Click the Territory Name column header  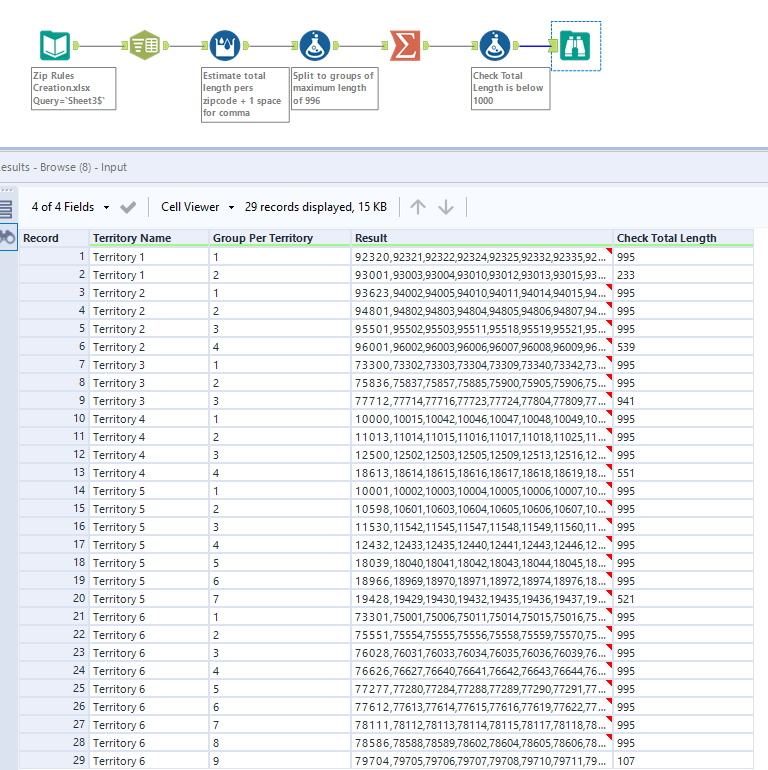click(132, 238)
